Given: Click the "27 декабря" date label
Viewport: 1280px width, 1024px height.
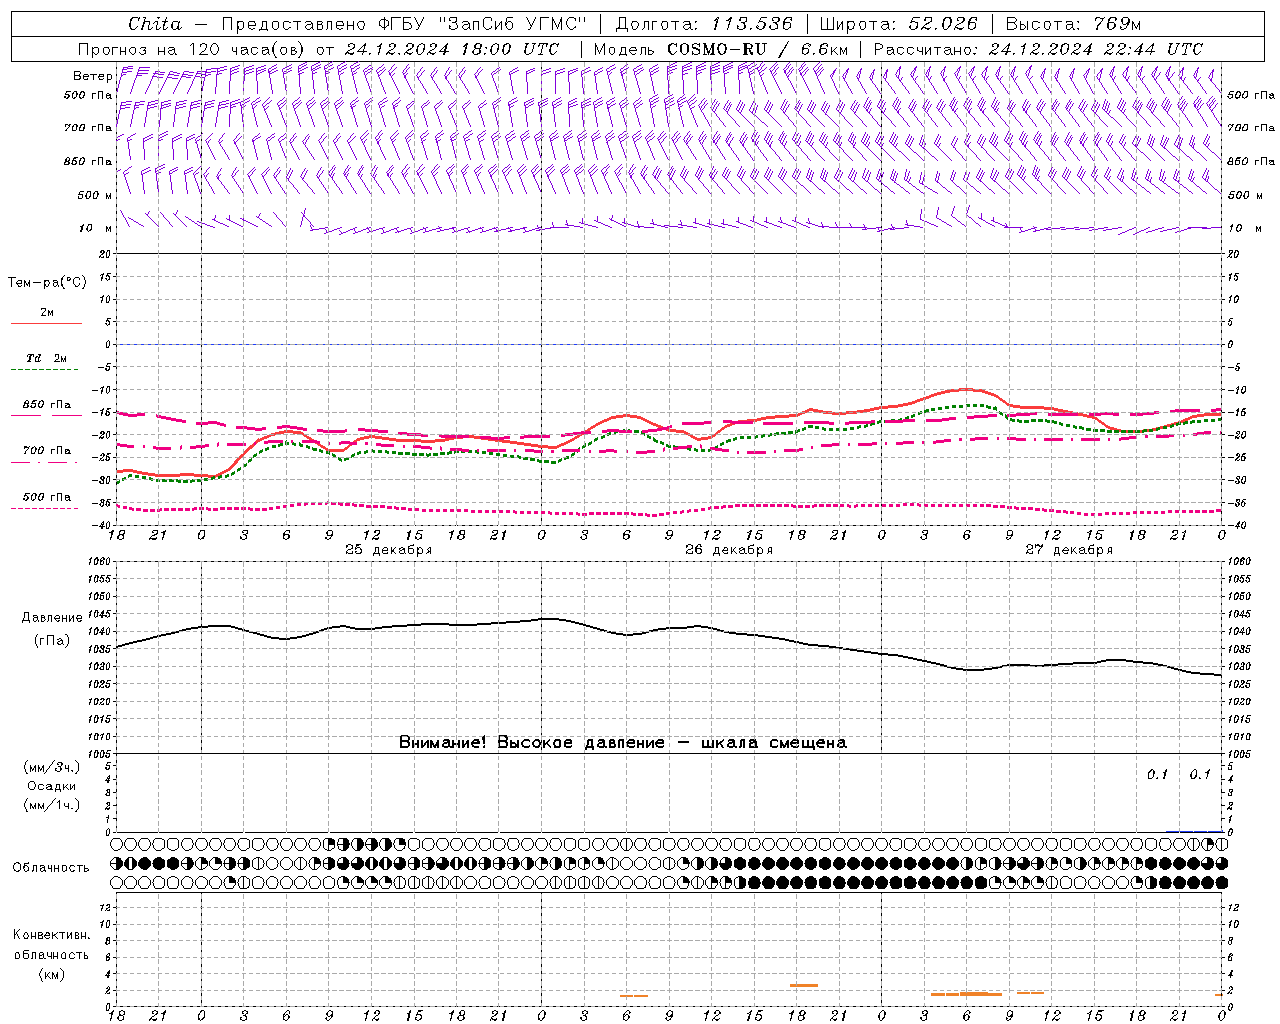Looking at the screenshot, I should tap(1069, 550).
